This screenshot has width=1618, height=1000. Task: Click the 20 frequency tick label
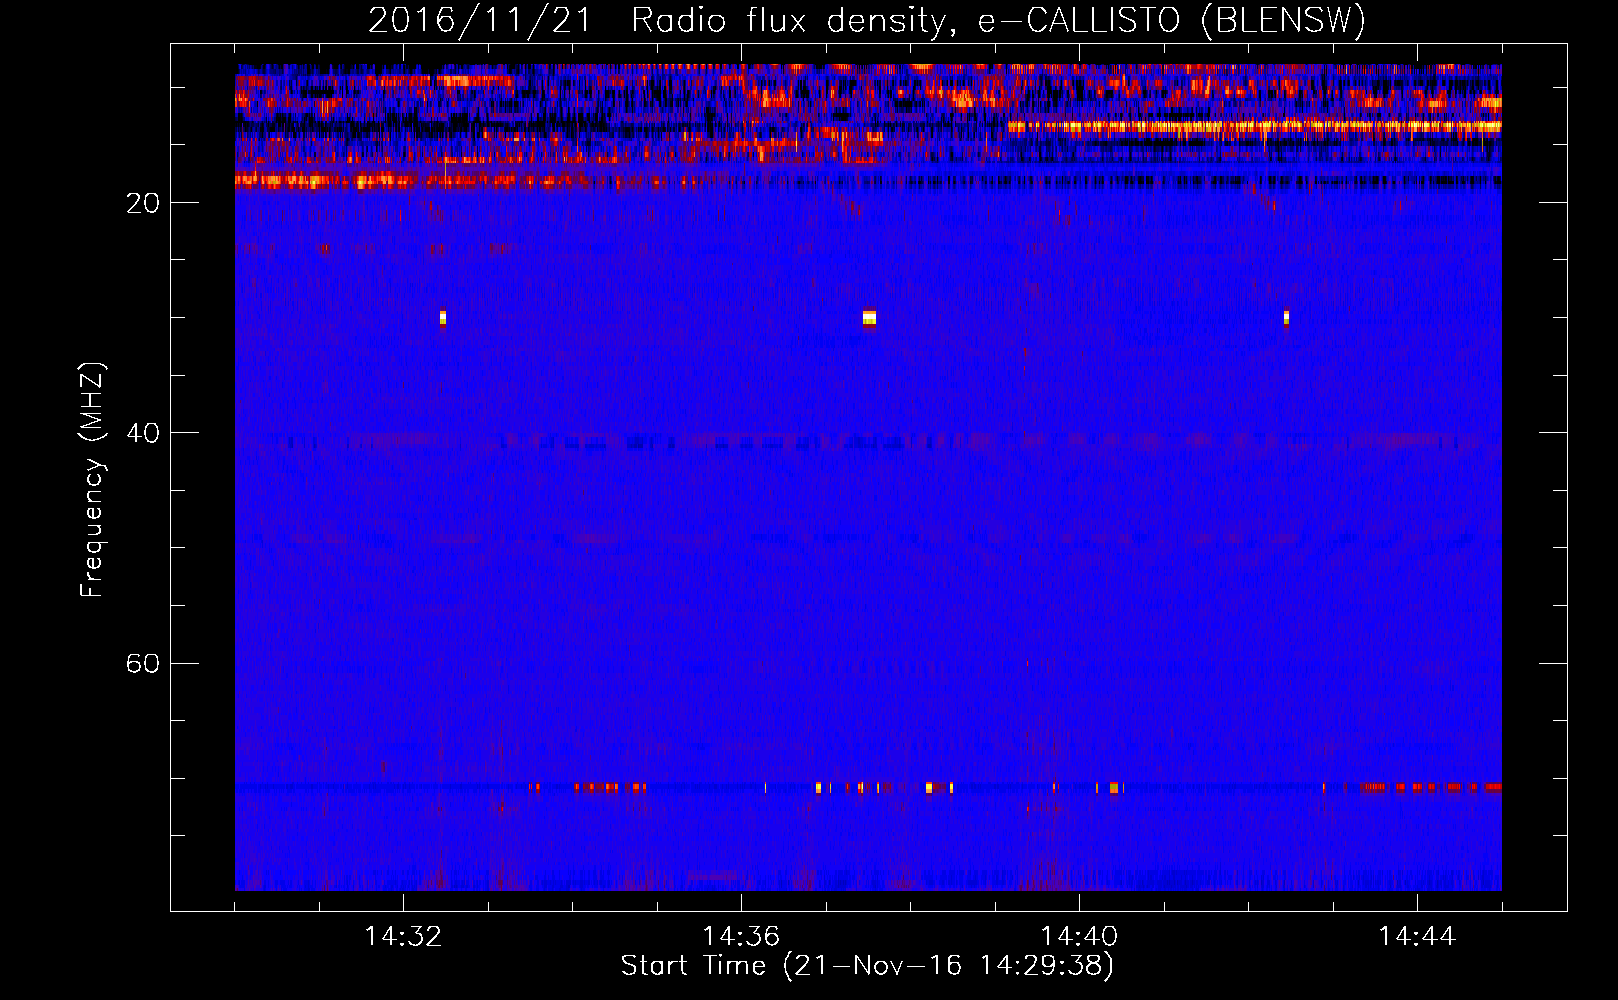point(143,203)
